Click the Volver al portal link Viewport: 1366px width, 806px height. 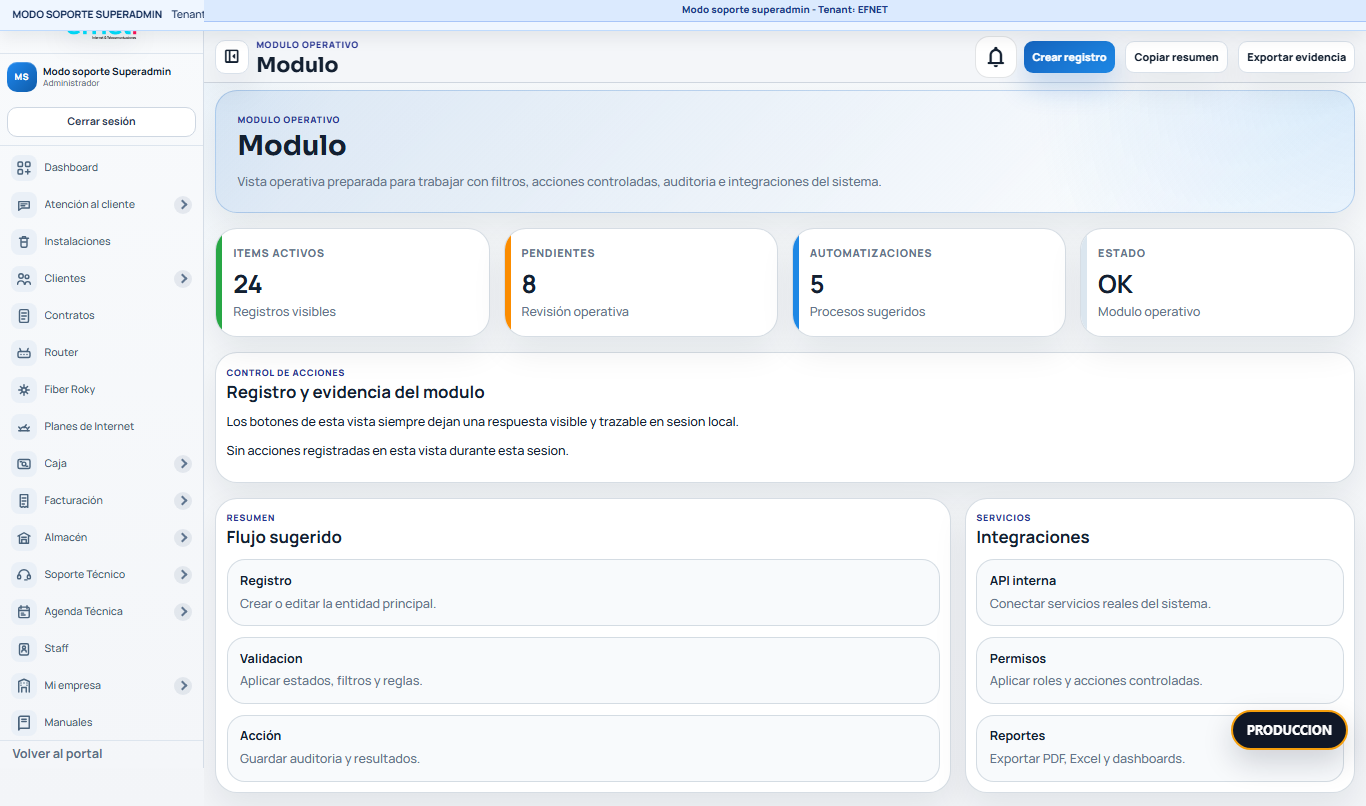pyautogui.click(x=57, y=754)
